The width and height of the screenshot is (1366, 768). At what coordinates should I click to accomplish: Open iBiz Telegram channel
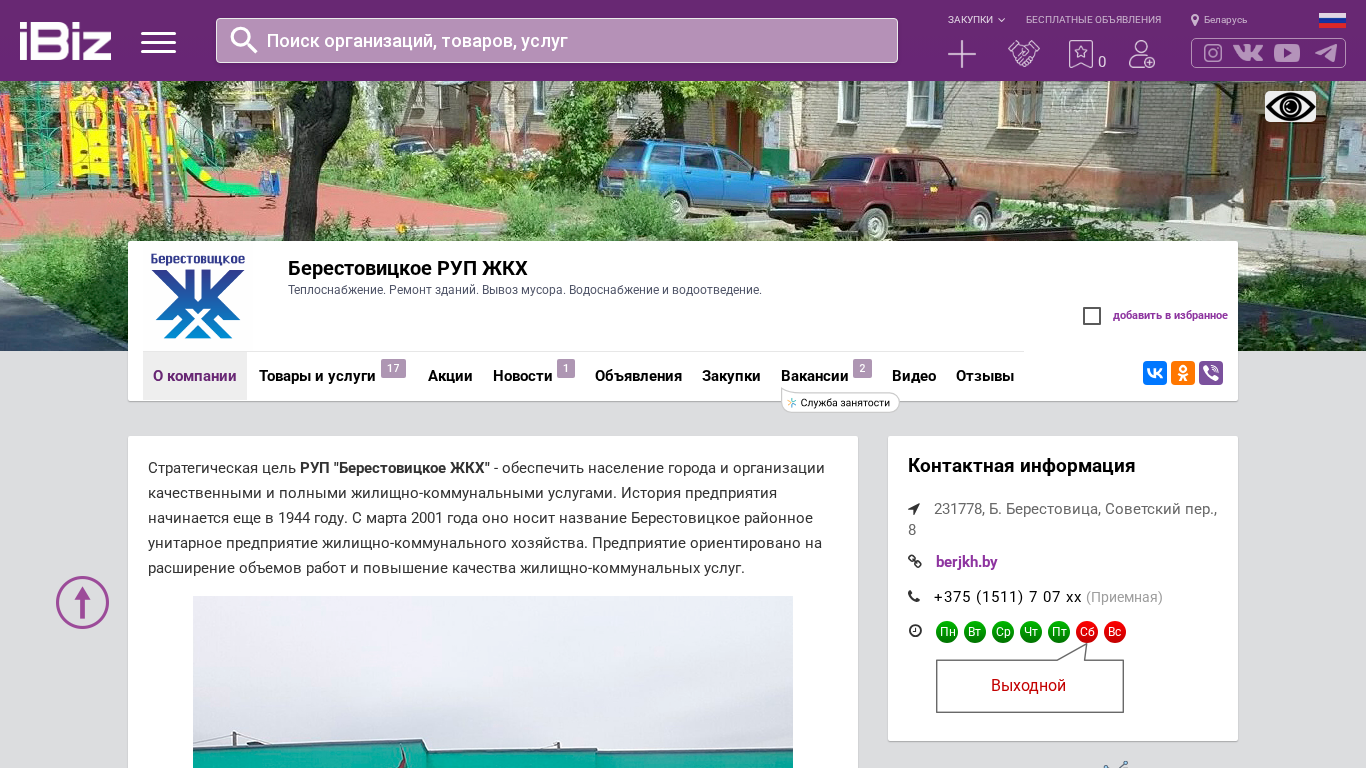click(x=1326, y=53)
